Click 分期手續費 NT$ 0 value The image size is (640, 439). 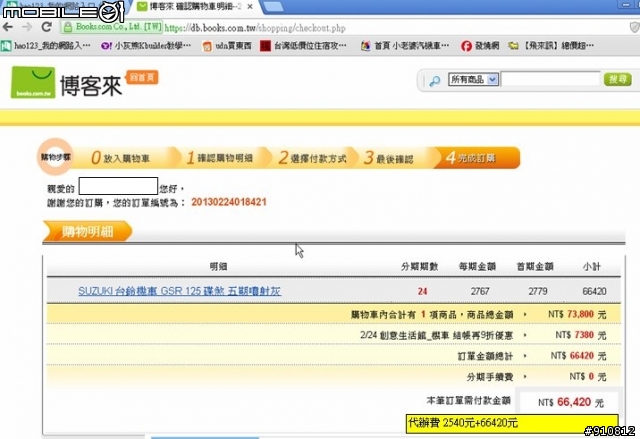(x=588, y=377)
